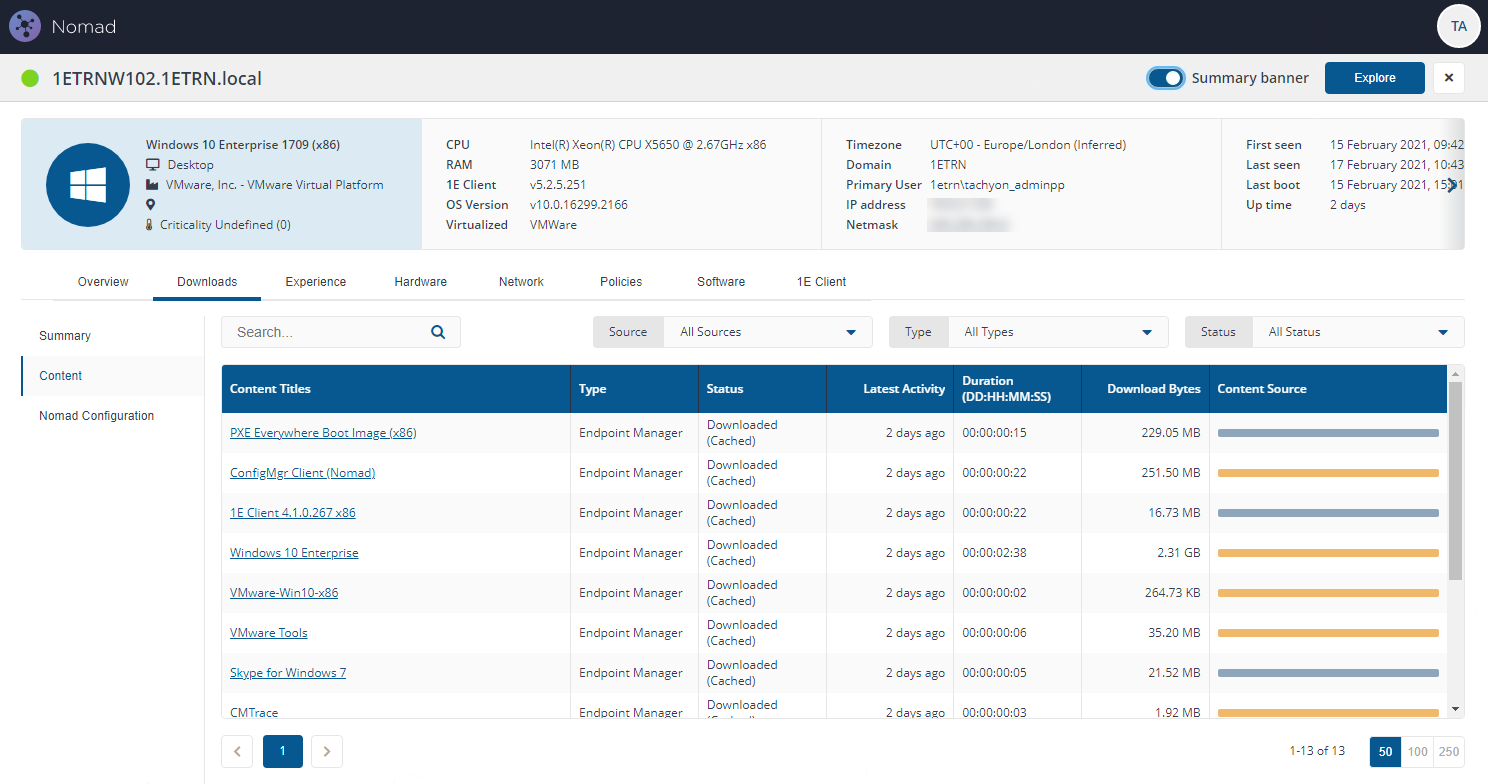Go to previous page arrow
The height and width of the screenshot is (784, 1488).
[237, 751]
